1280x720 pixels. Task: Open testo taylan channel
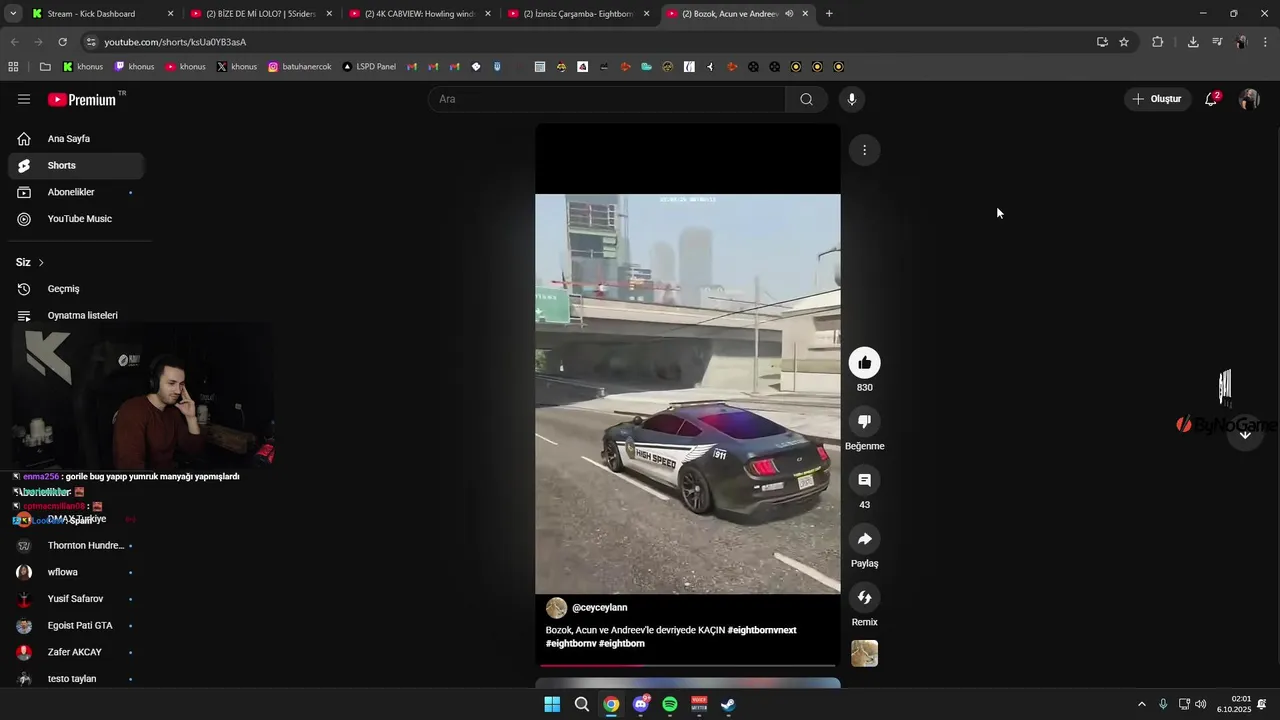(76, 679)
